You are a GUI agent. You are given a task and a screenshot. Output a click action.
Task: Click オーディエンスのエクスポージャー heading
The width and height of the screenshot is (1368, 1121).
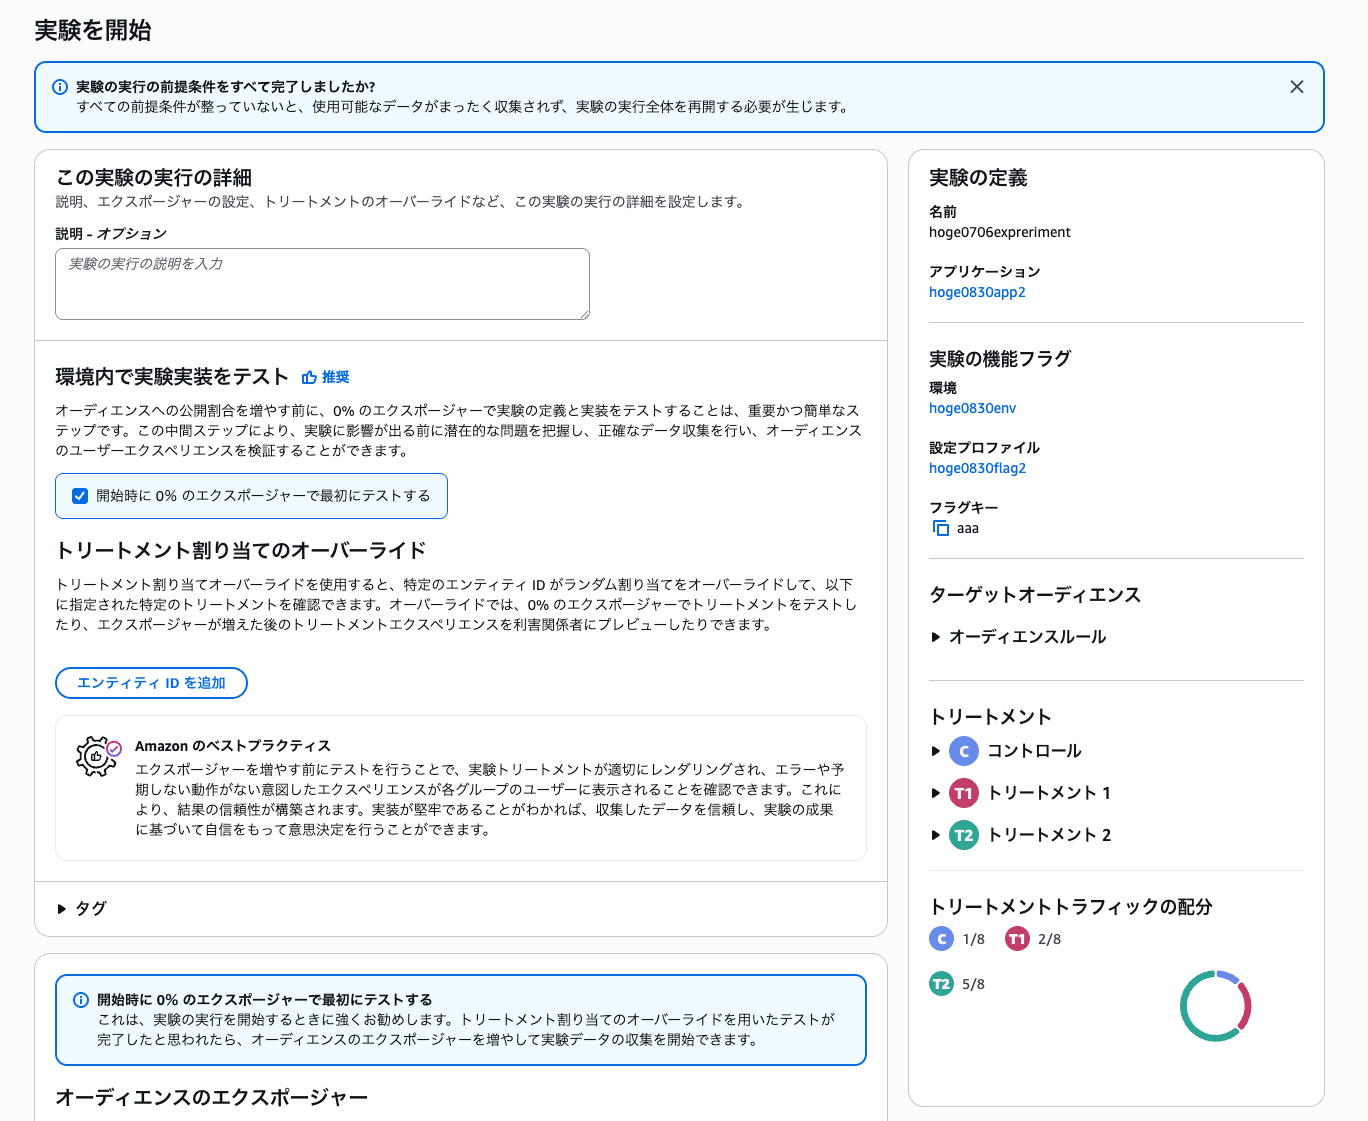coord(211,1097)
